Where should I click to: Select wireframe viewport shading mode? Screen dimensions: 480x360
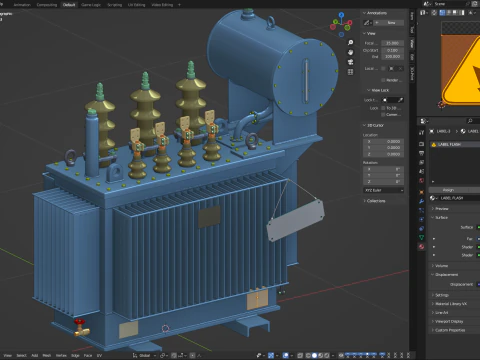(x=308, y=355)
